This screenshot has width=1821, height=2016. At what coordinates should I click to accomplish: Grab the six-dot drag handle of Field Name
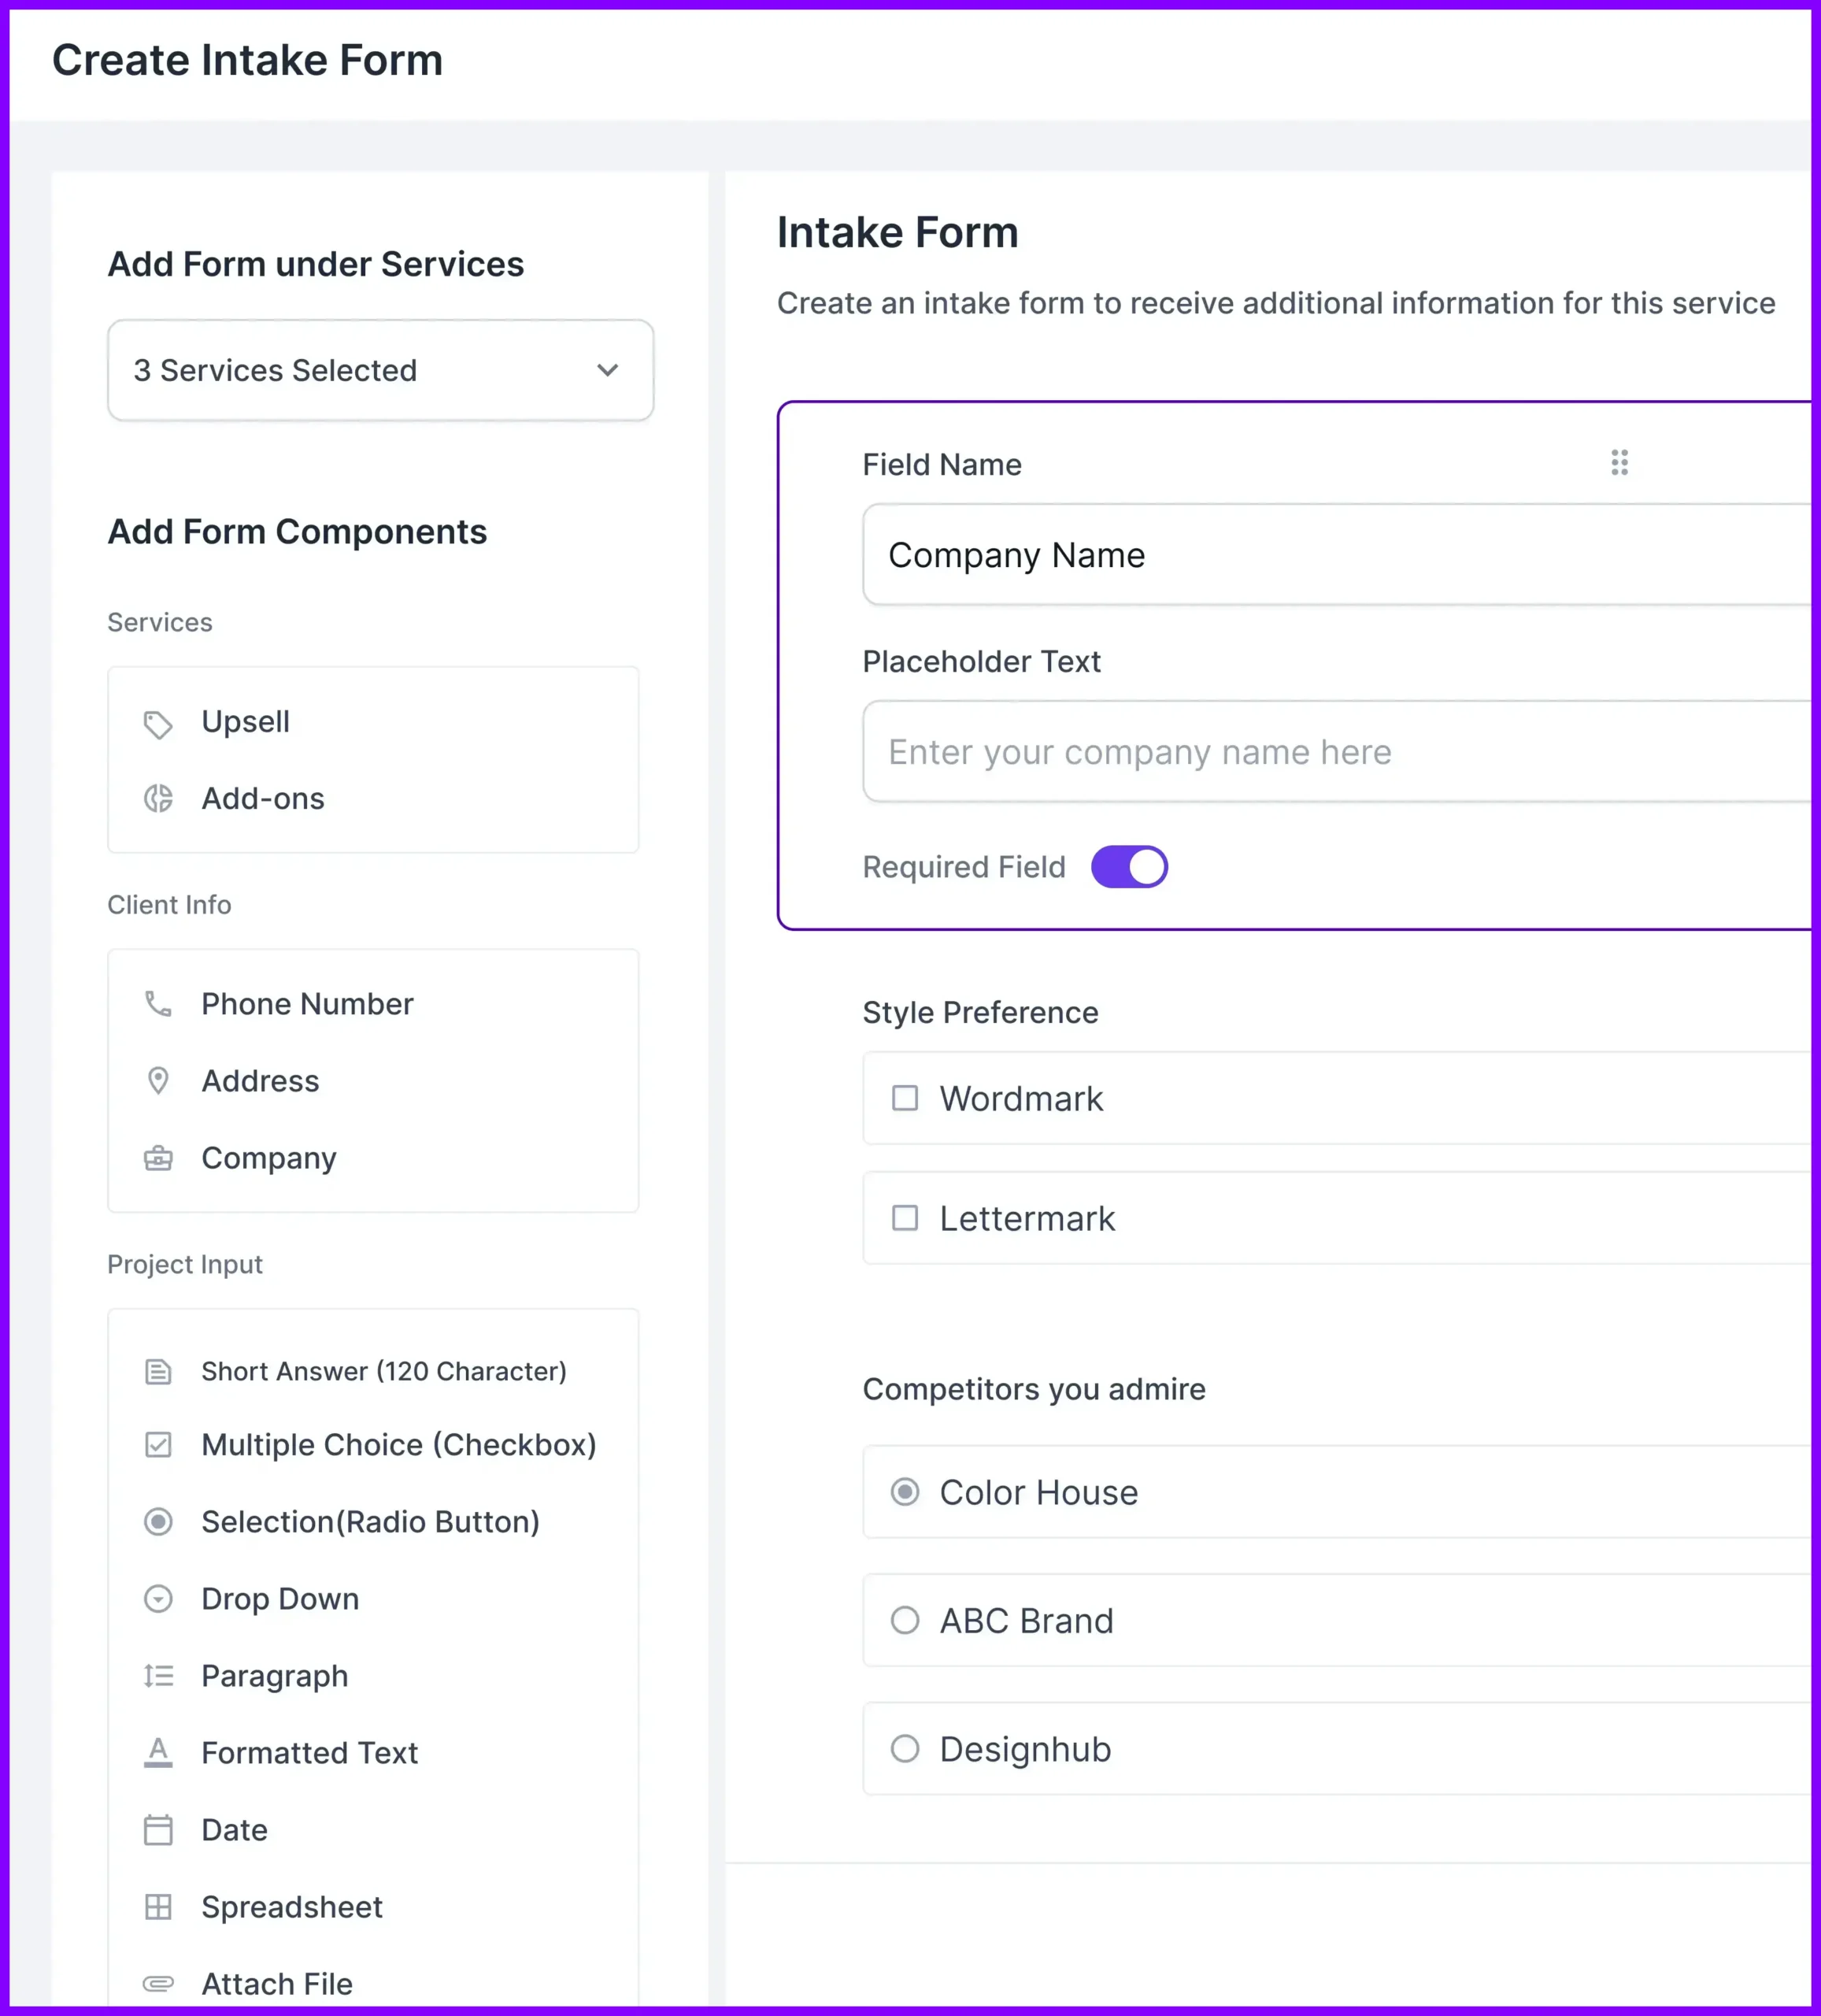coord(1619,463)
